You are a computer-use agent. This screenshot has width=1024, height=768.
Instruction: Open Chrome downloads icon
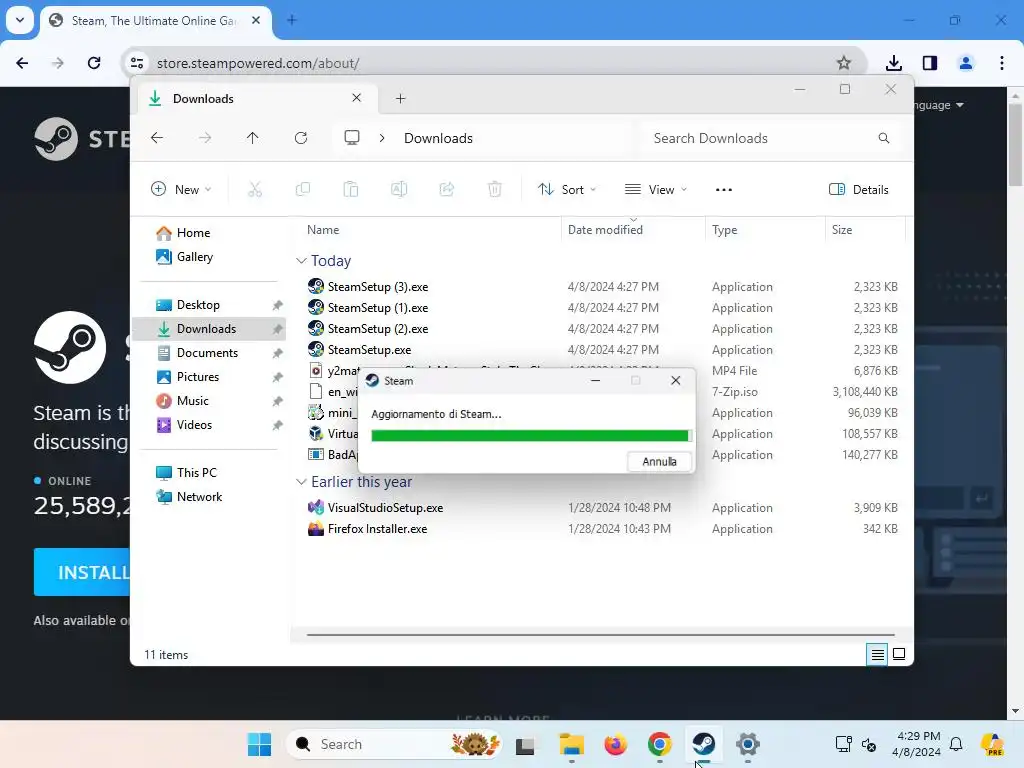tap(894, 63)
